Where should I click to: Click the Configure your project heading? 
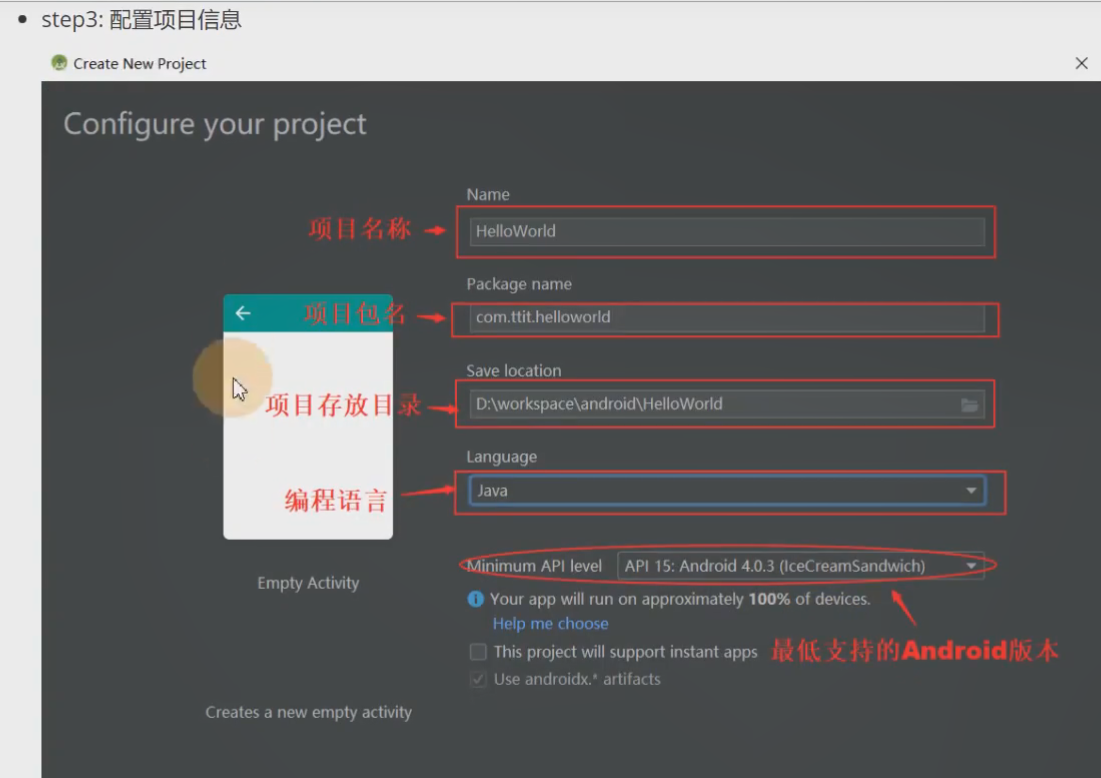tap(216, 124)
